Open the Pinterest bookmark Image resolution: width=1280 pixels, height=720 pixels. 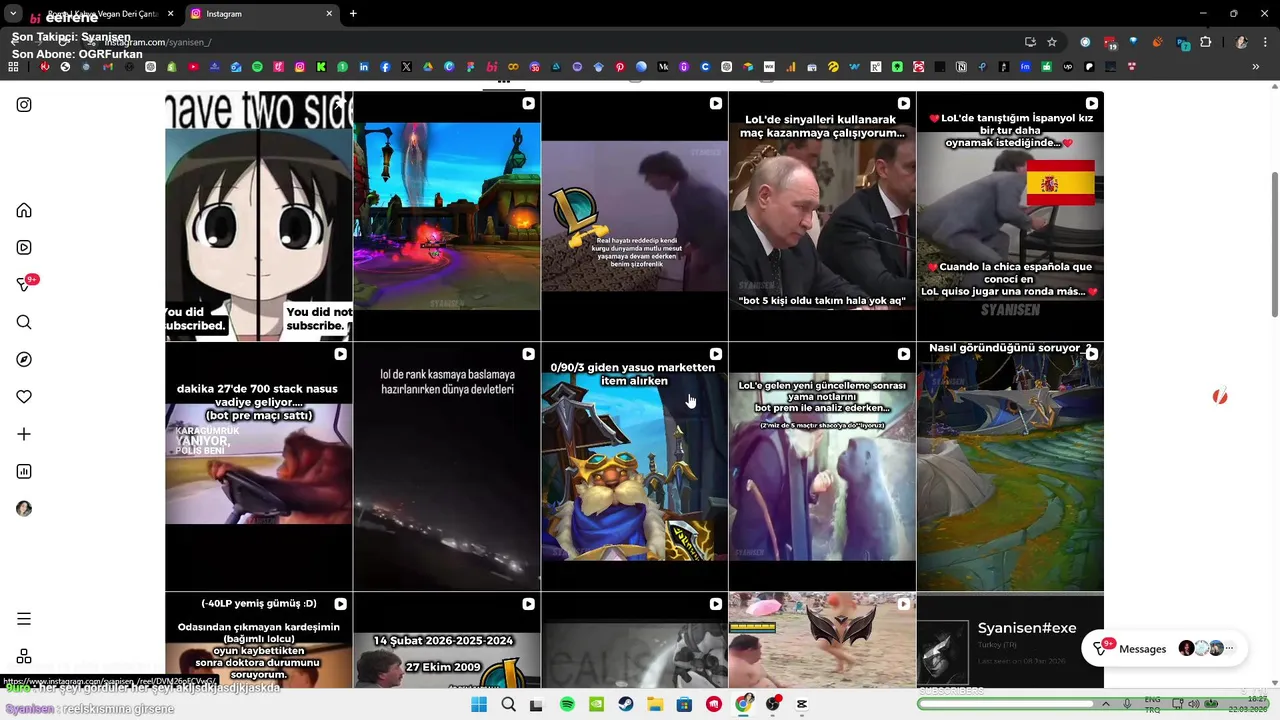coord(620,67)
